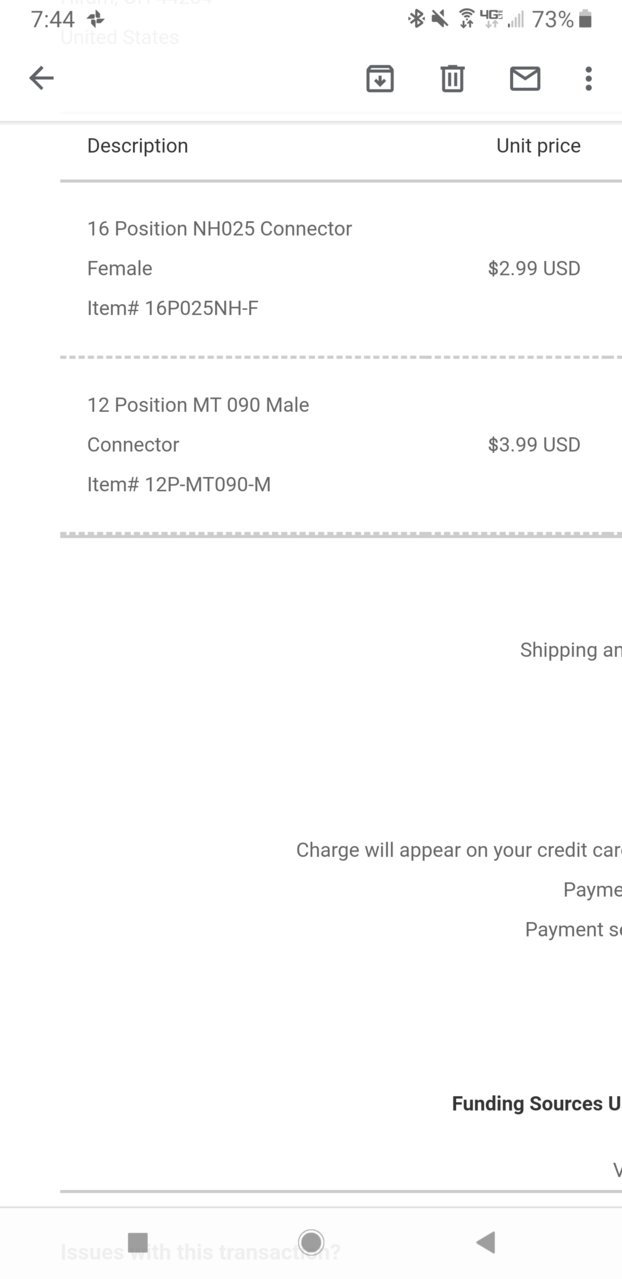
Task: Tap the battery icon in the status bar
Action: [586, 19]
